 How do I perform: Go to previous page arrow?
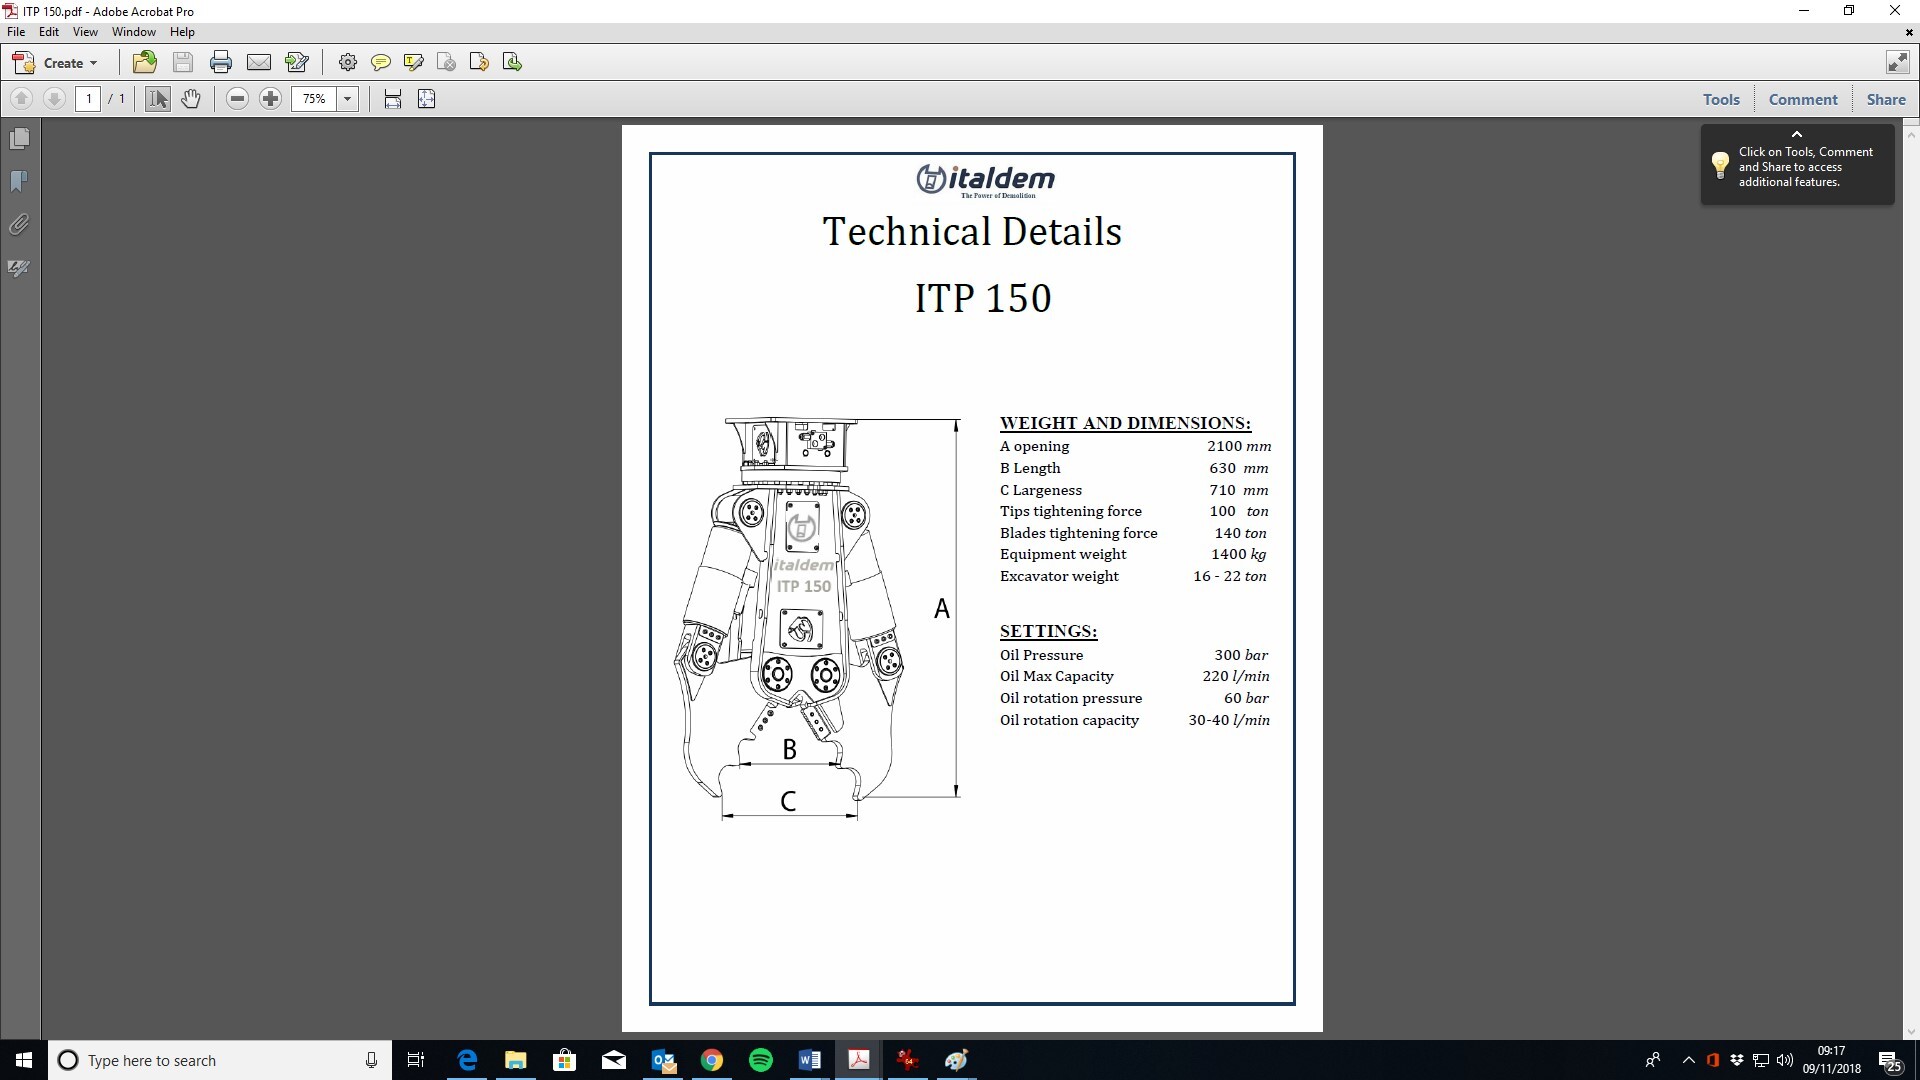pyautogui.click(x=22, y=99)
